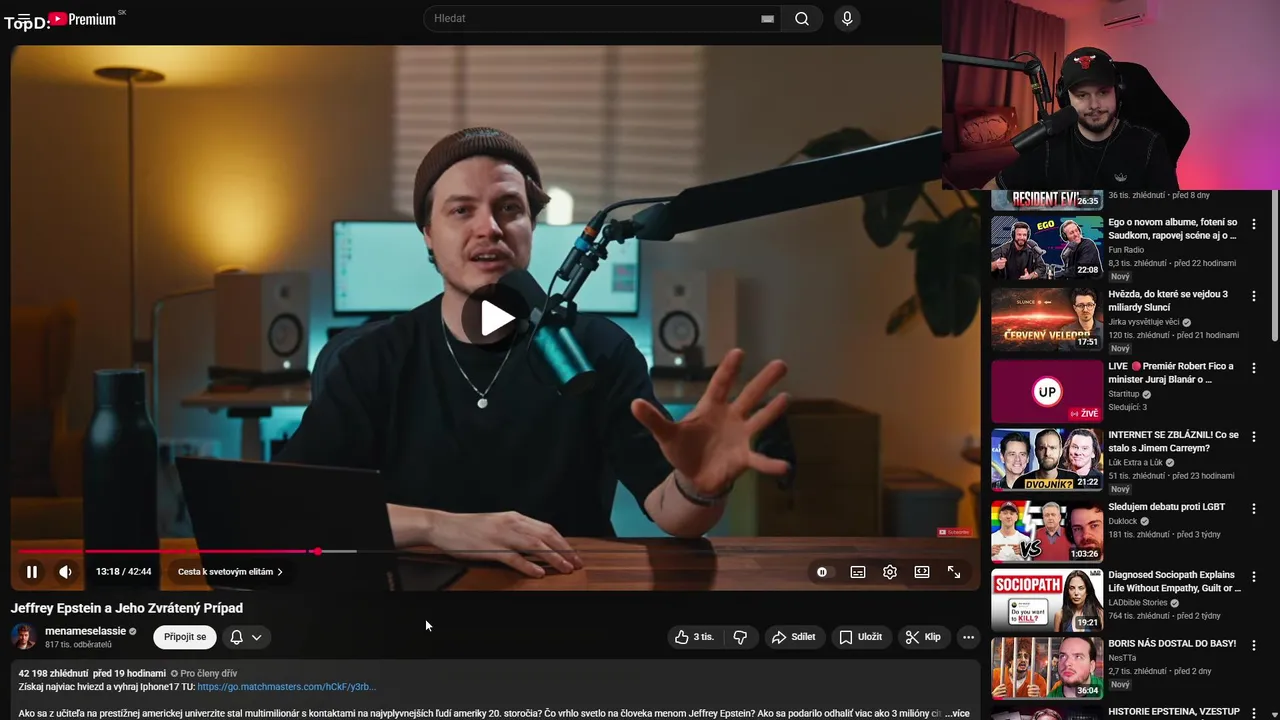Screen dimensions: 1280x720
Task: Open options menu for Hvězda video
Action: pos(1254,297)
